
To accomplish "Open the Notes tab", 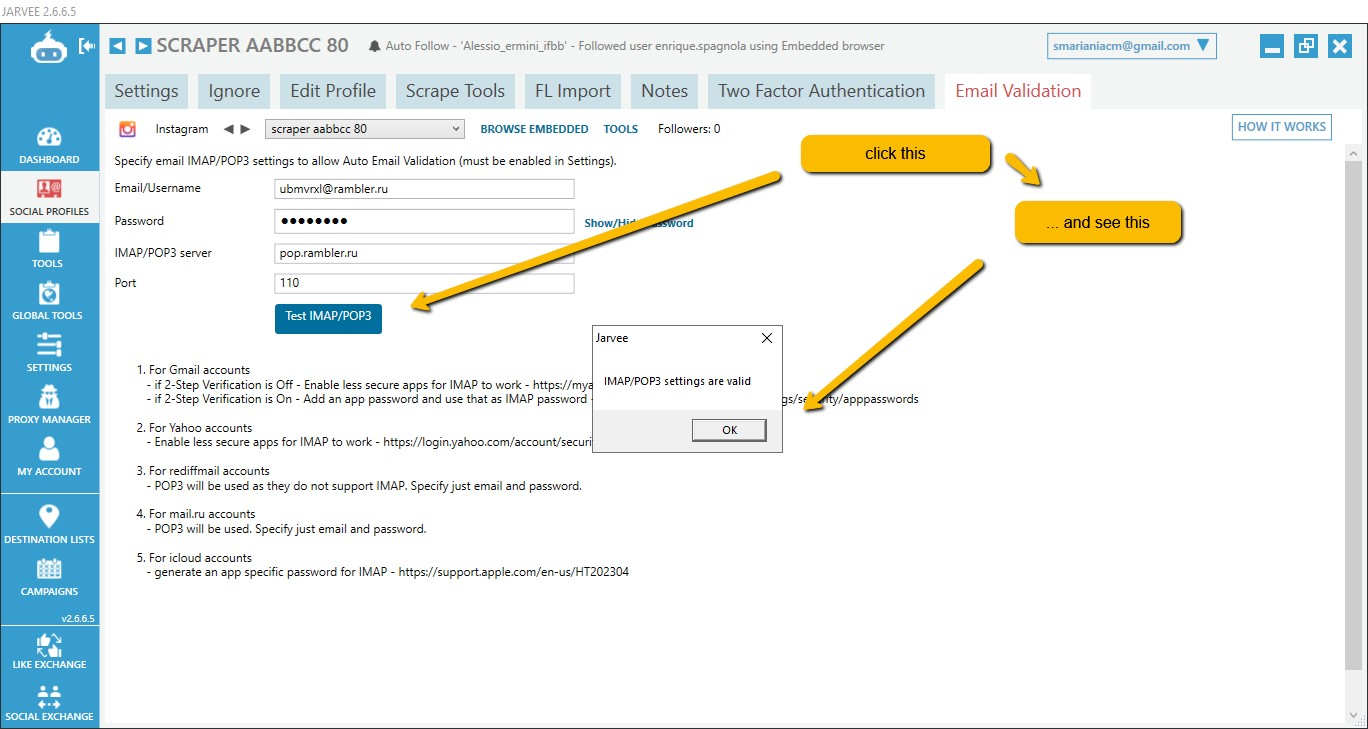I will (664, 91).
